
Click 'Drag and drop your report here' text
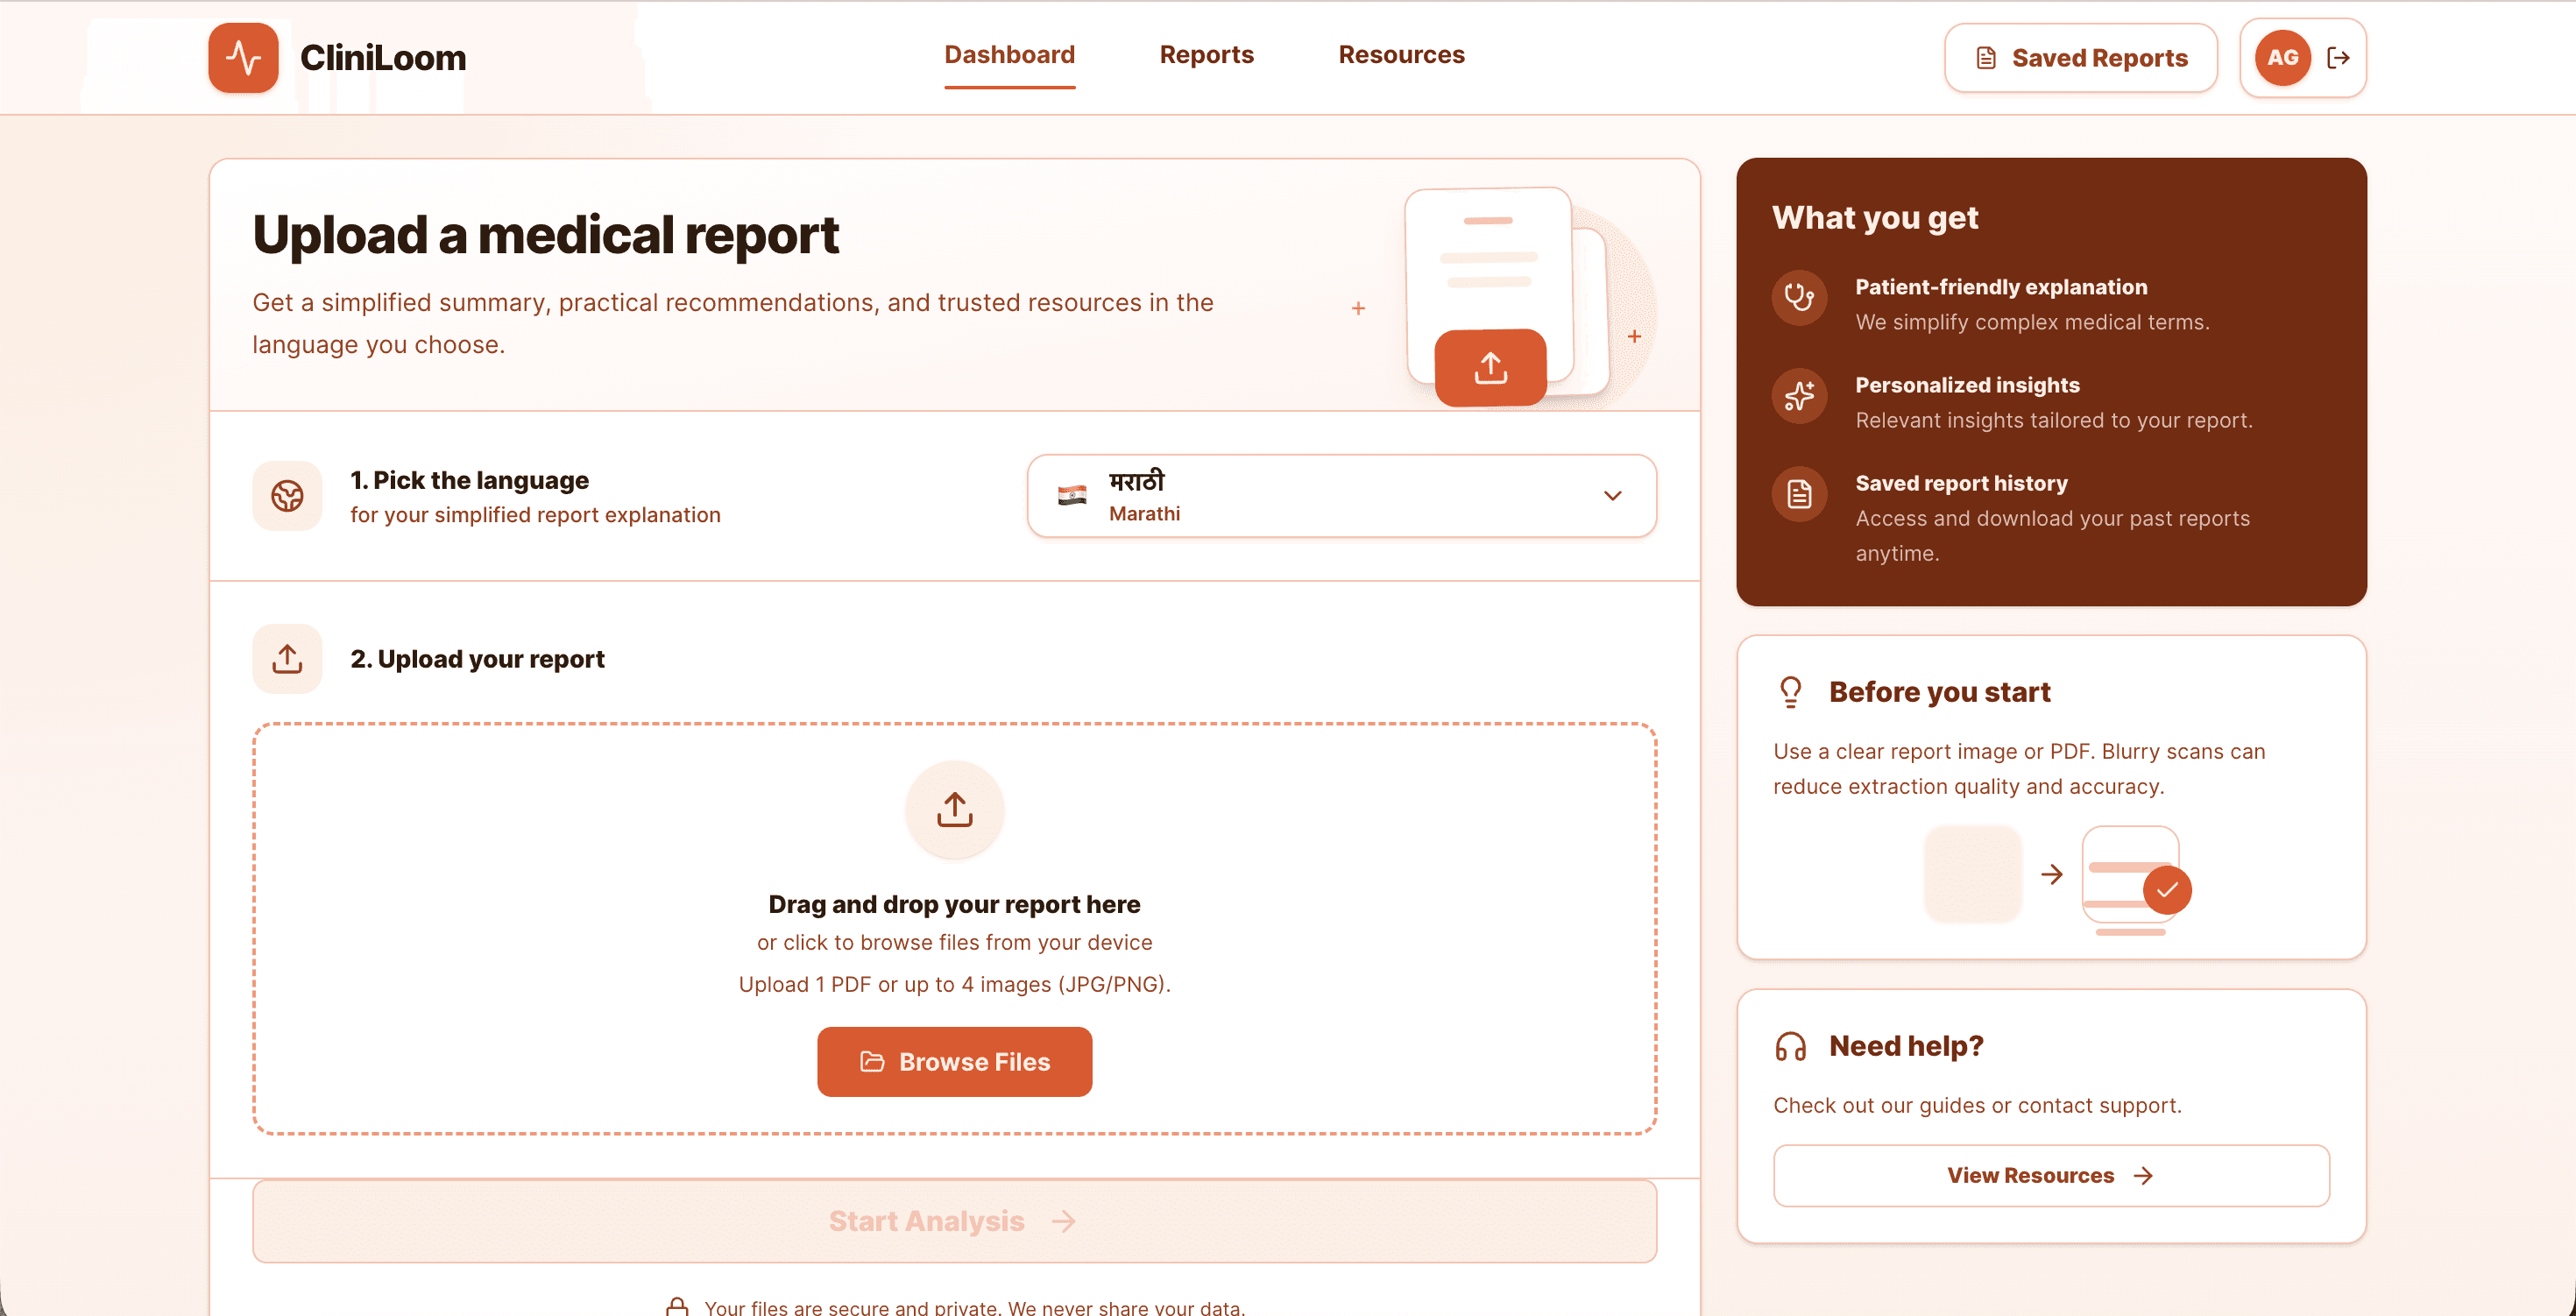954,904
